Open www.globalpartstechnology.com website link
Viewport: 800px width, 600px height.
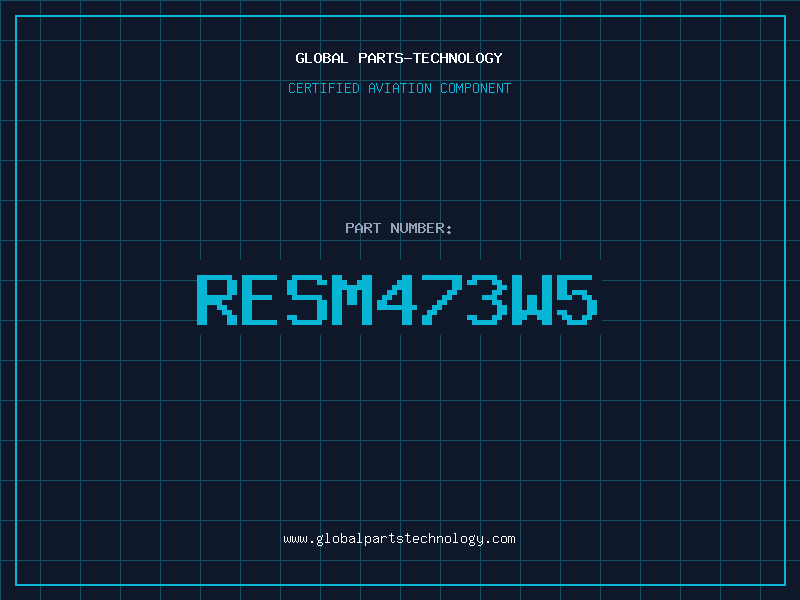click(399, 539)
